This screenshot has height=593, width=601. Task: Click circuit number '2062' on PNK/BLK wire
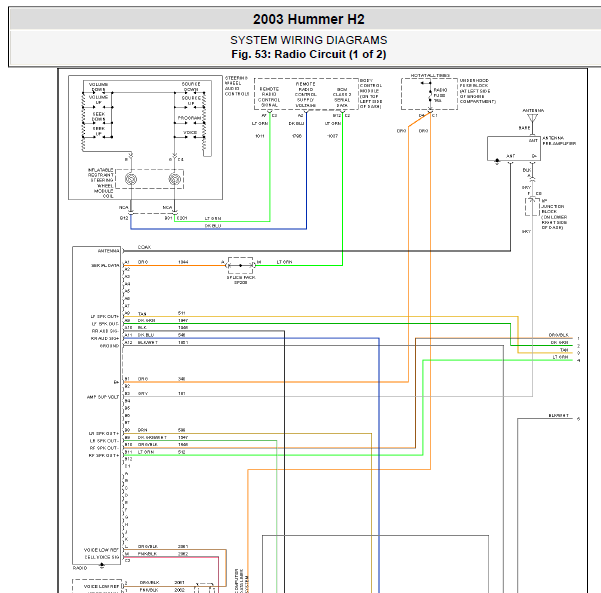click(x=183, y=554)
